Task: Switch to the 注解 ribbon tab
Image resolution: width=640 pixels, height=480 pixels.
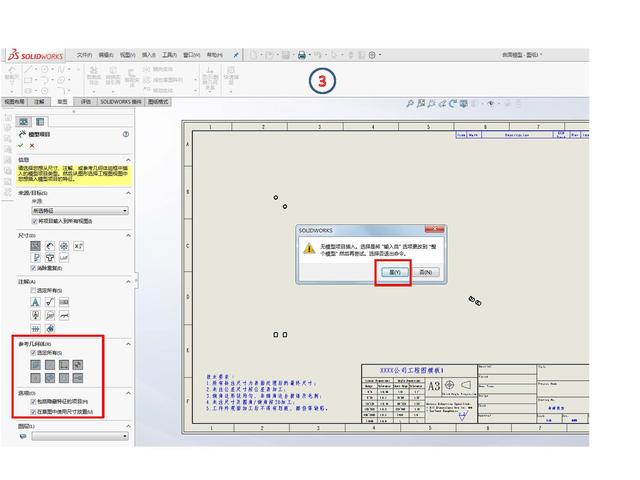Action: tap(39, 102)
